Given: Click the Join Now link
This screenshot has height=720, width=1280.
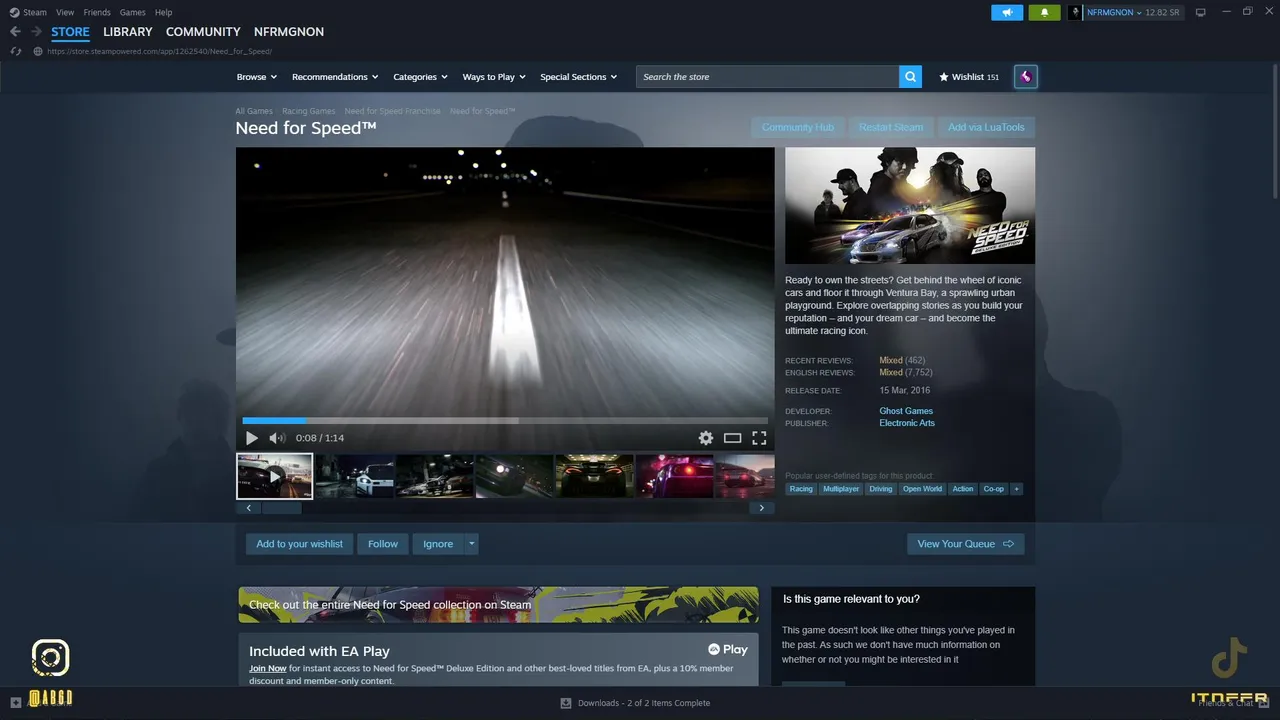Looking at the screenshot, I should point(268,668).
